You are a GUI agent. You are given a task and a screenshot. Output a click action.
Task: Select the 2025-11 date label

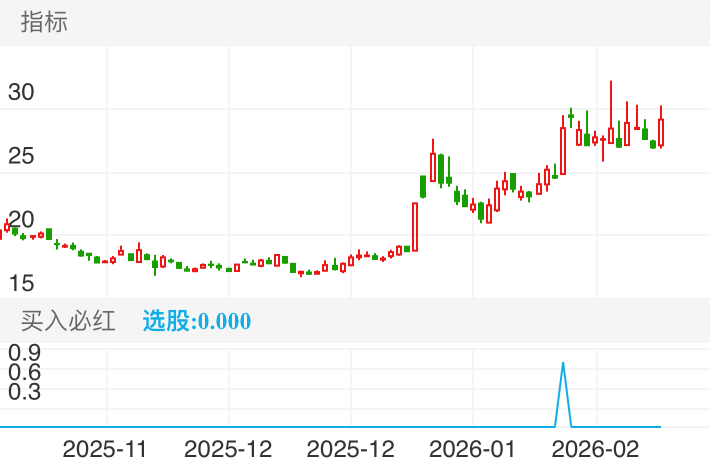point(104,449)
